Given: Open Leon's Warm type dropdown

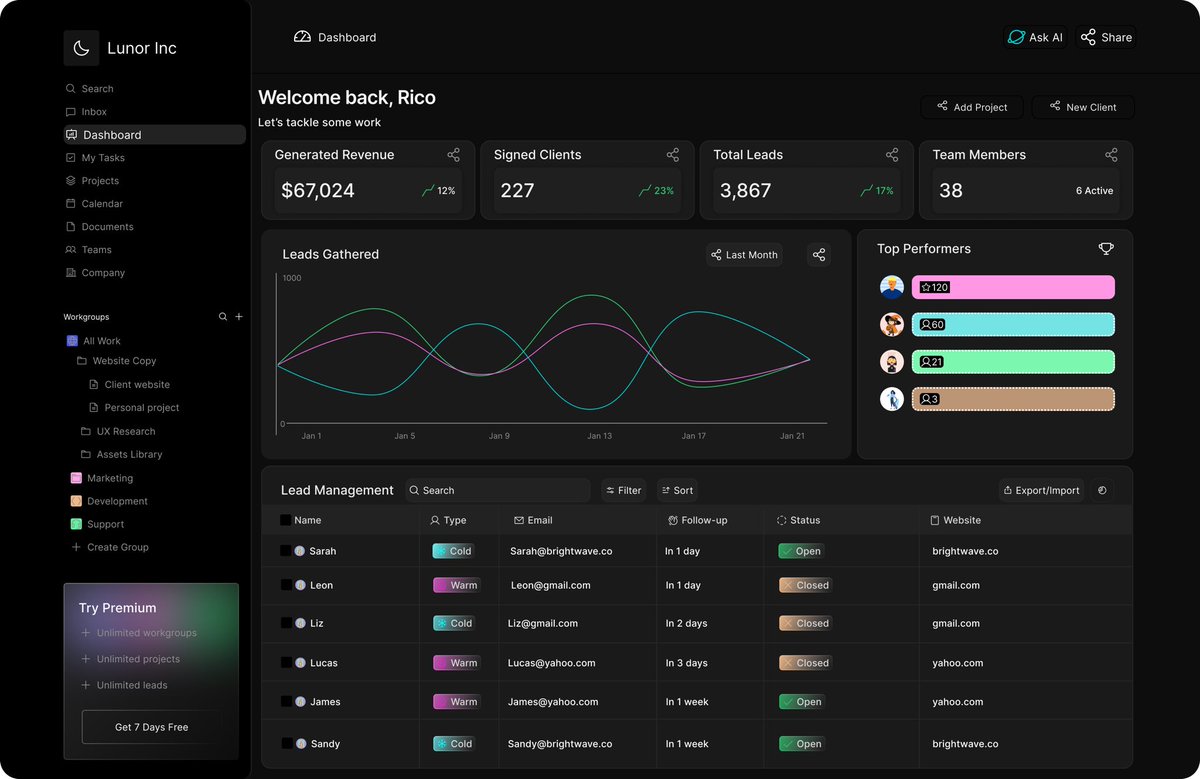Looking at the screenshot, I should [x=457, y=585].
